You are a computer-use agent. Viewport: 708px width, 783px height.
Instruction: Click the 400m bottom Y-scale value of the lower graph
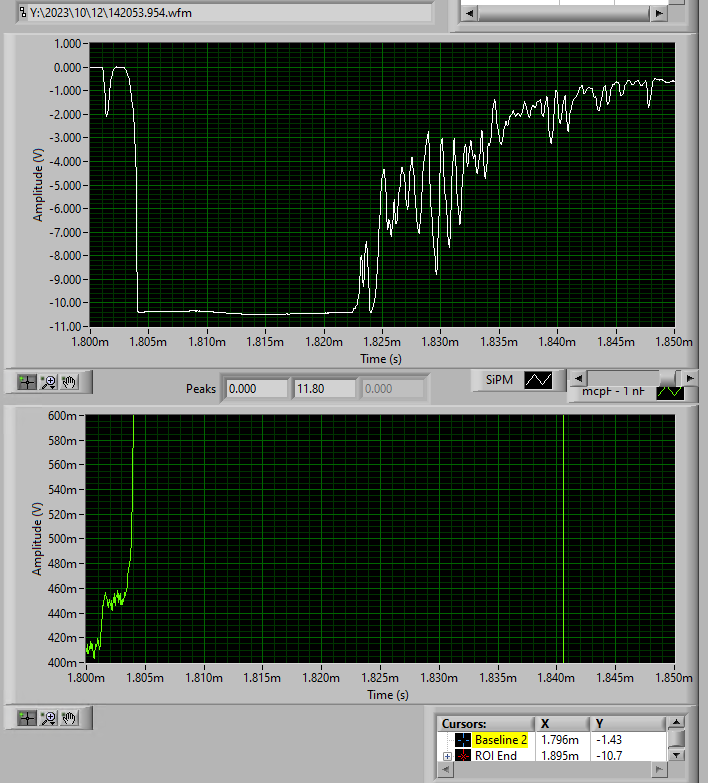(62, 663)
